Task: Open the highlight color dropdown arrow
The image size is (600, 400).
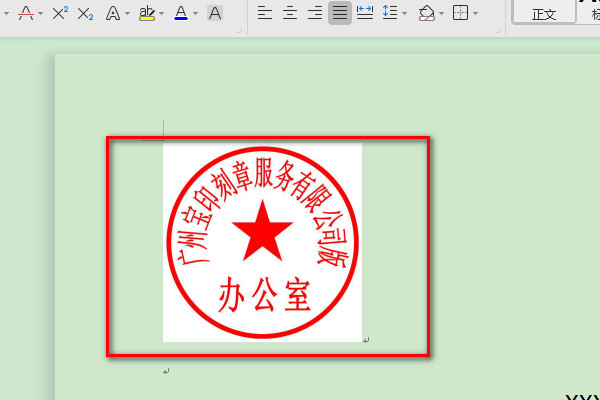Action: pyautogui.click(x=161, y=14)
